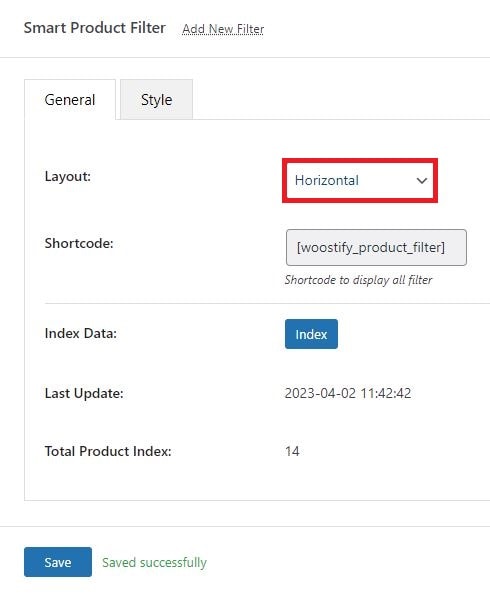Switch to the Style tab

click(156, 99)
